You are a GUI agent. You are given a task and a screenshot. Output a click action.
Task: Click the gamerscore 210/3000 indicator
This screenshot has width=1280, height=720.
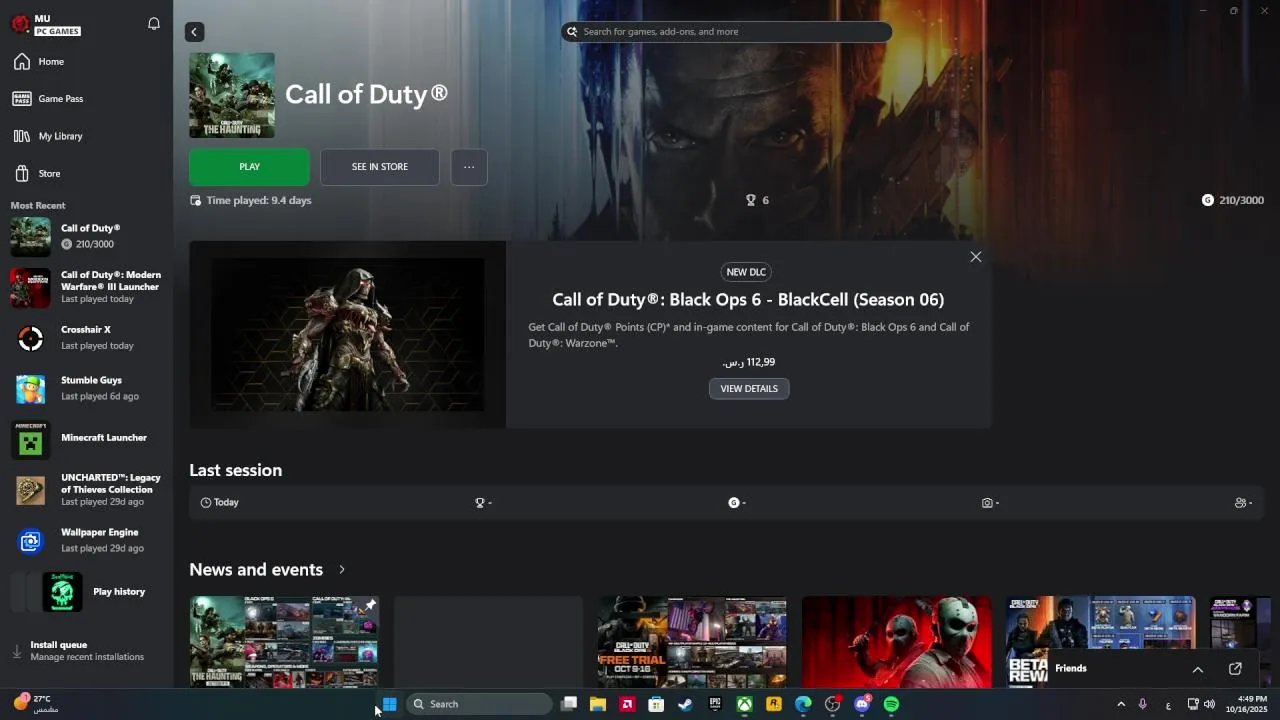[x=1232, y=200]
